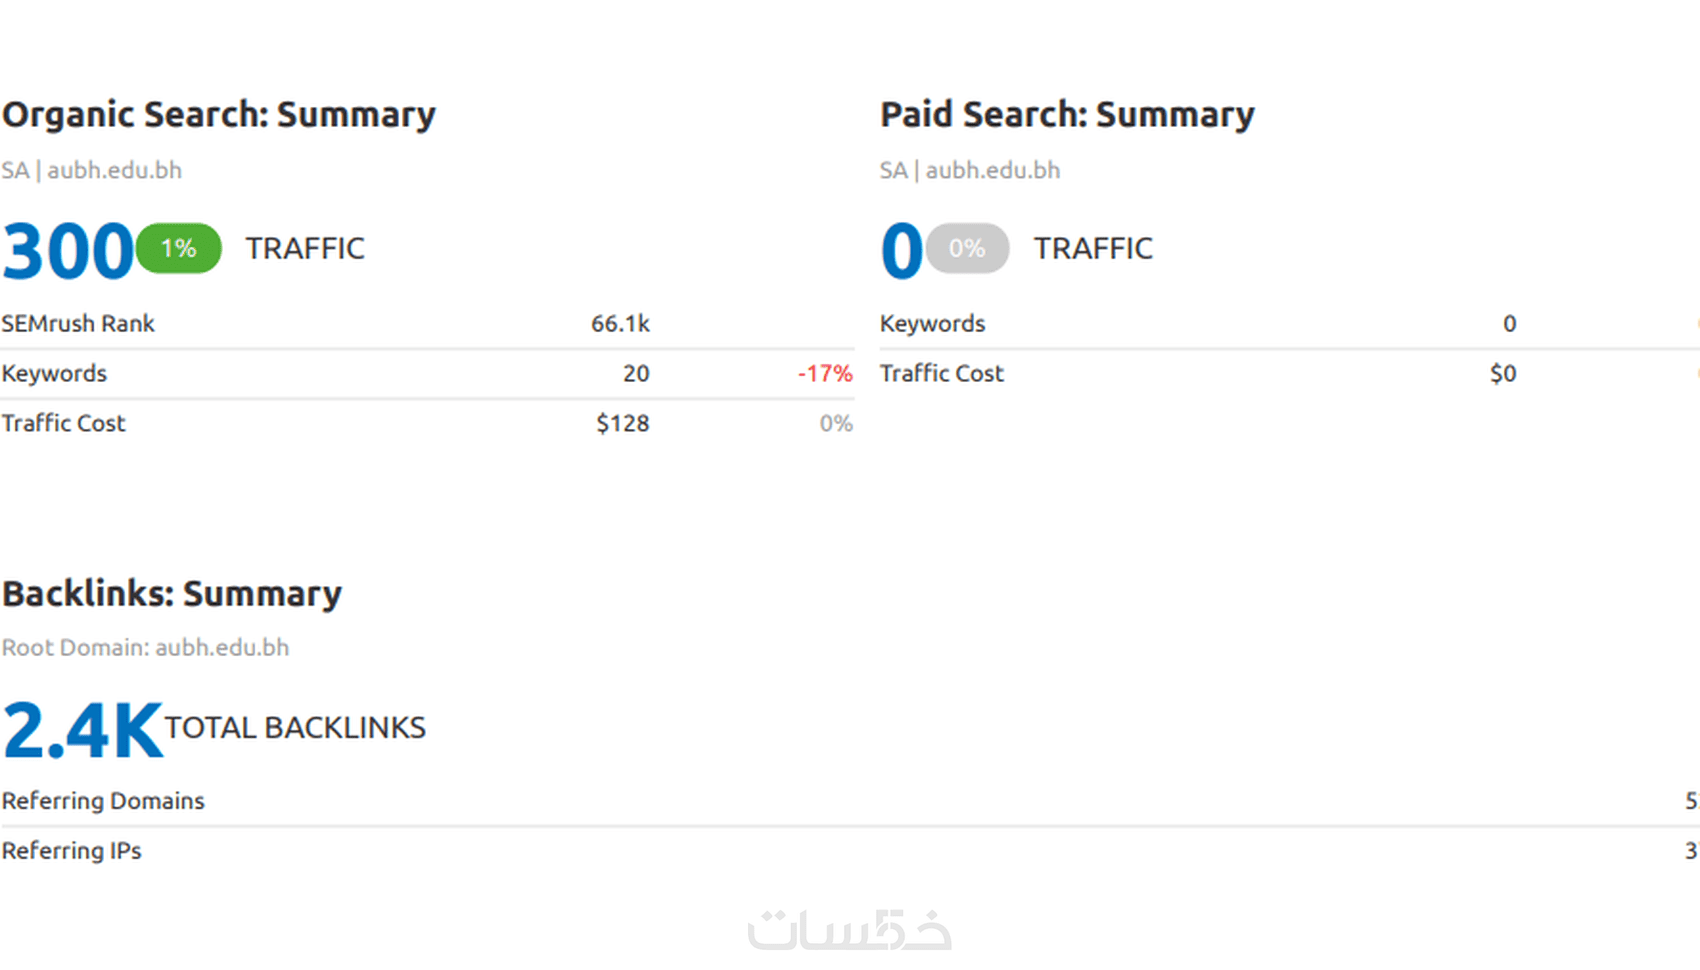Select the SEMrush Rank row label

click(x=78, y=324)
